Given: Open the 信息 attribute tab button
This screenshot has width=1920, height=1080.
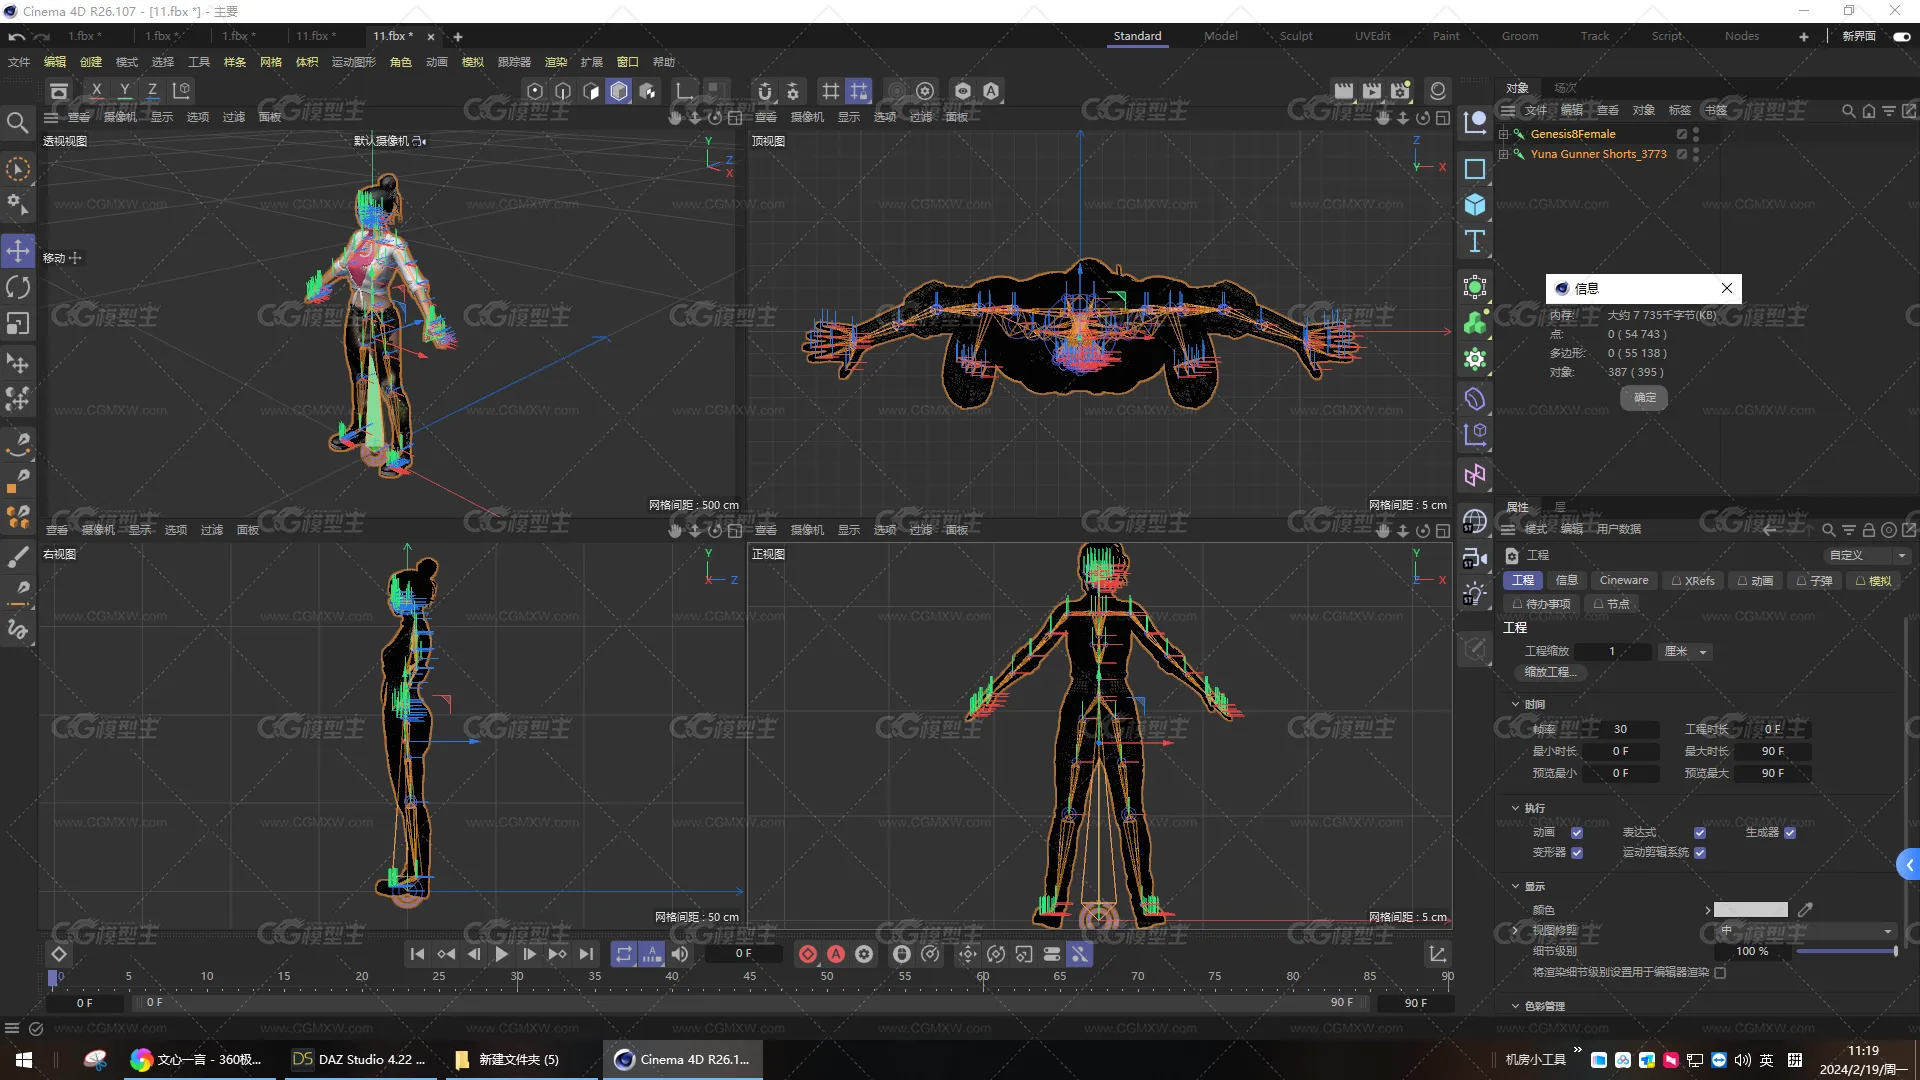Looking at the screenshot, I should coord(1566,580).
